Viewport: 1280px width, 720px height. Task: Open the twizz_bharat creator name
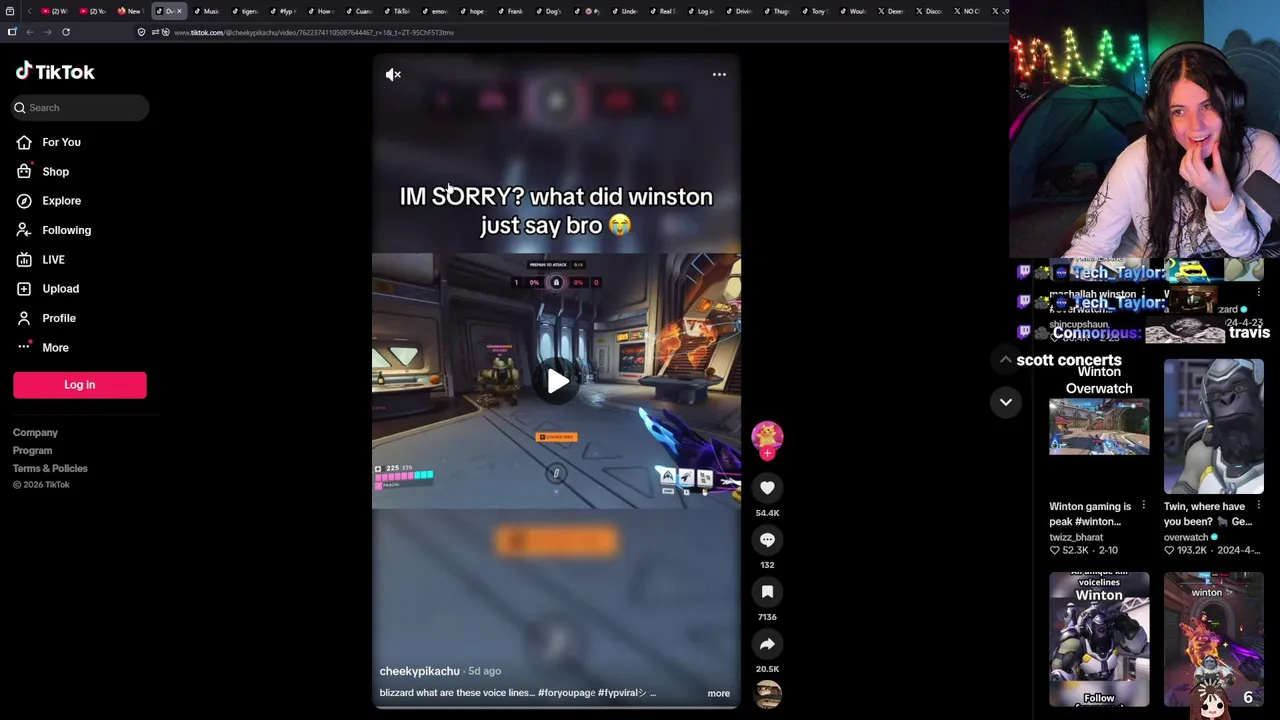(1076, 537)
